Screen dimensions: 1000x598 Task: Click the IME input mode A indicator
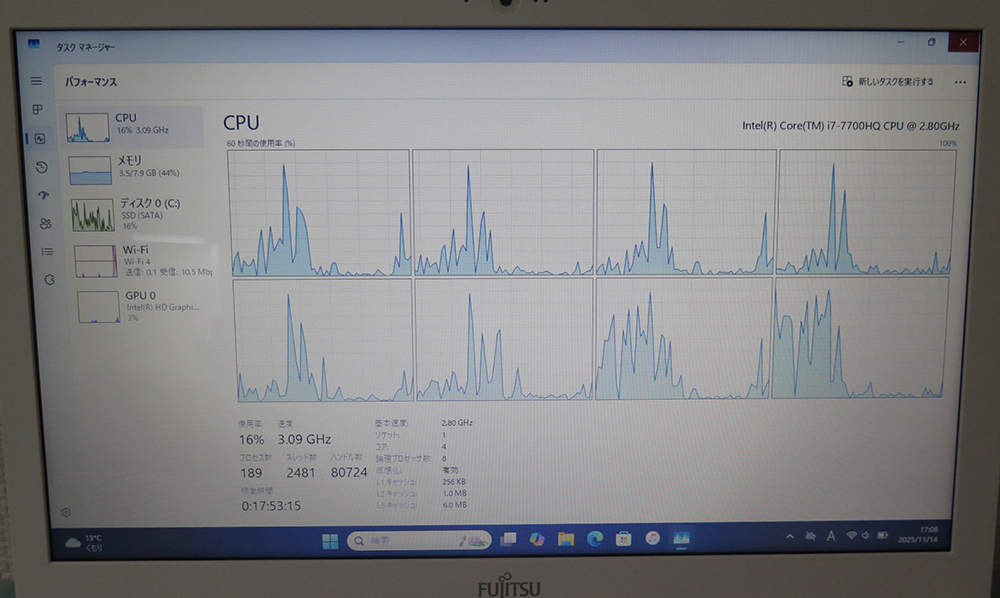click(831, 536)
